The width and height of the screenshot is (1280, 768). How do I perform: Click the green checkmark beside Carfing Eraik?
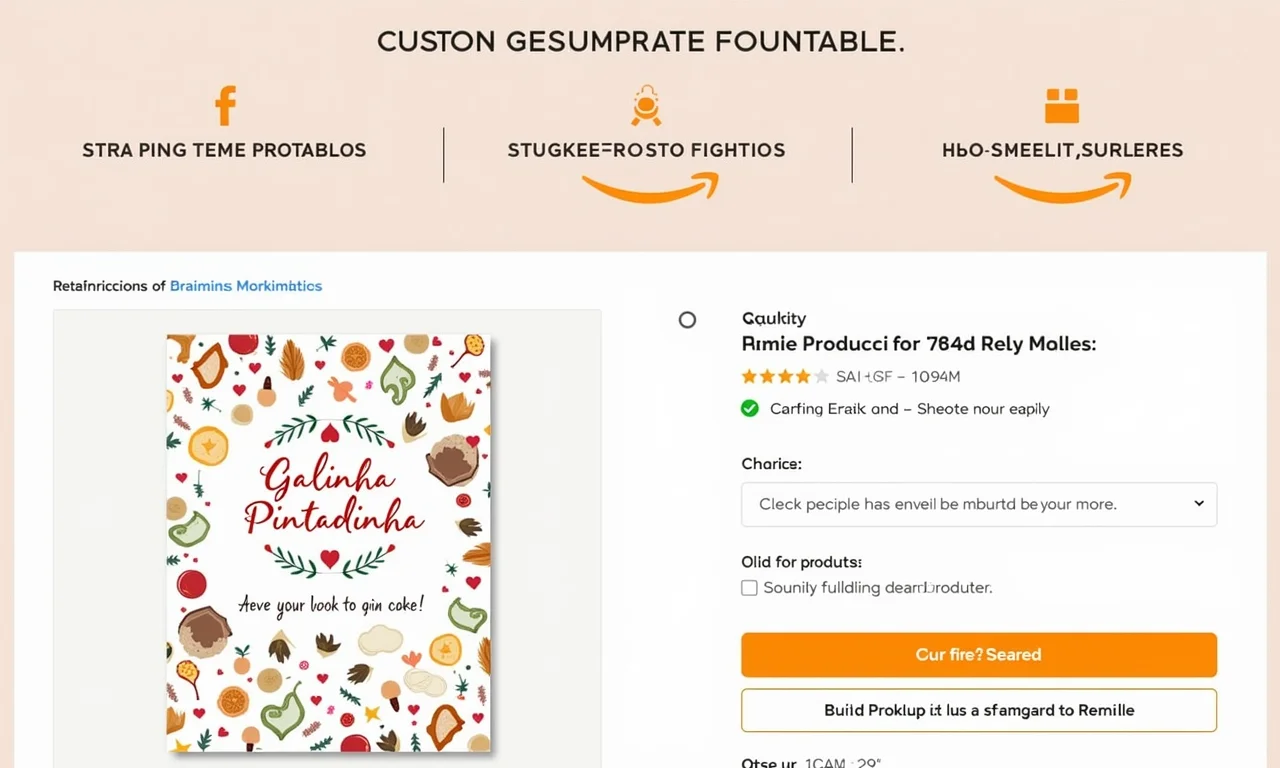click(x=749, y=408)
